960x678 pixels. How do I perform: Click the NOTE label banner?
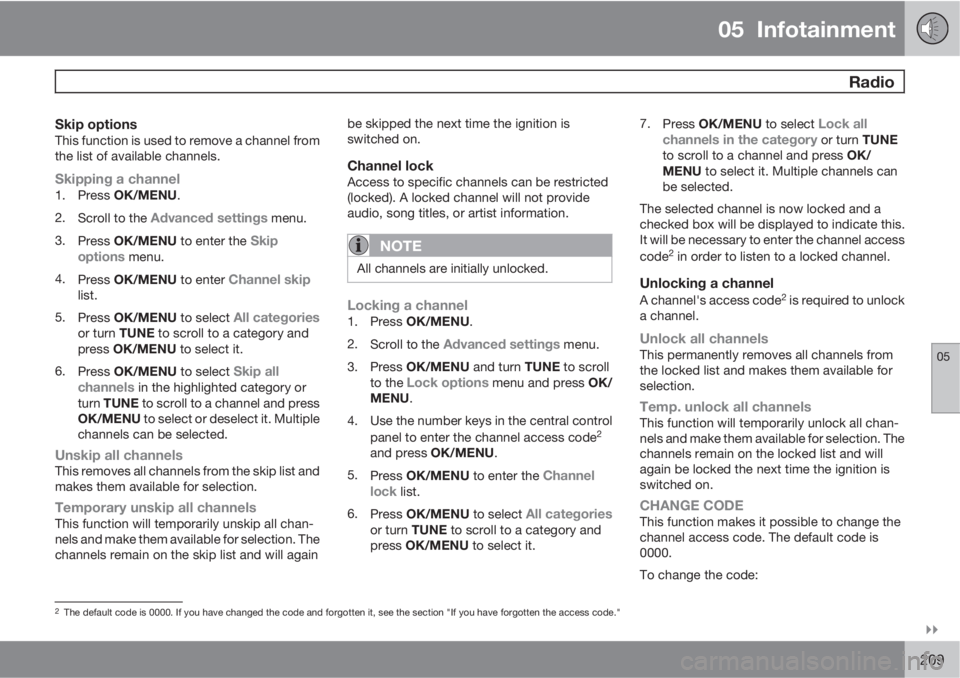479,246
